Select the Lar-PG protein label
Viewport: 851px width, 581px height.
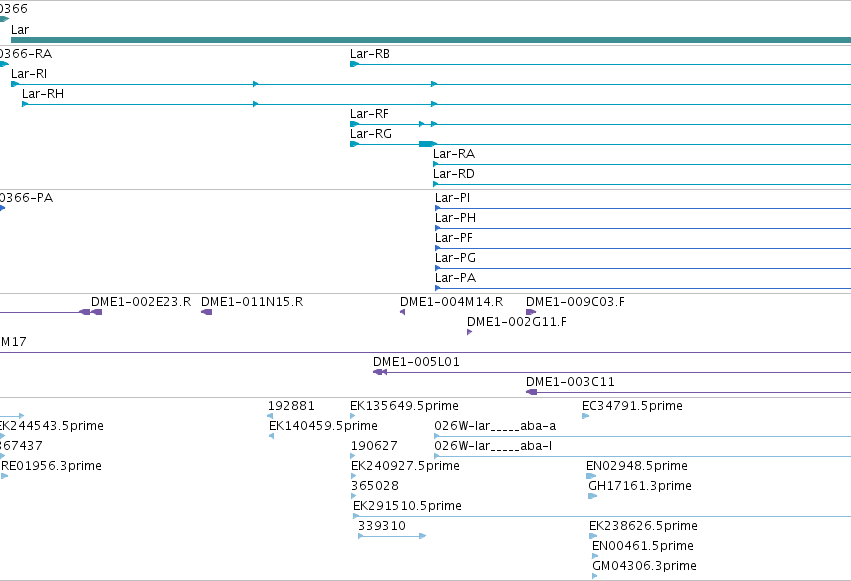coord(455,258)
